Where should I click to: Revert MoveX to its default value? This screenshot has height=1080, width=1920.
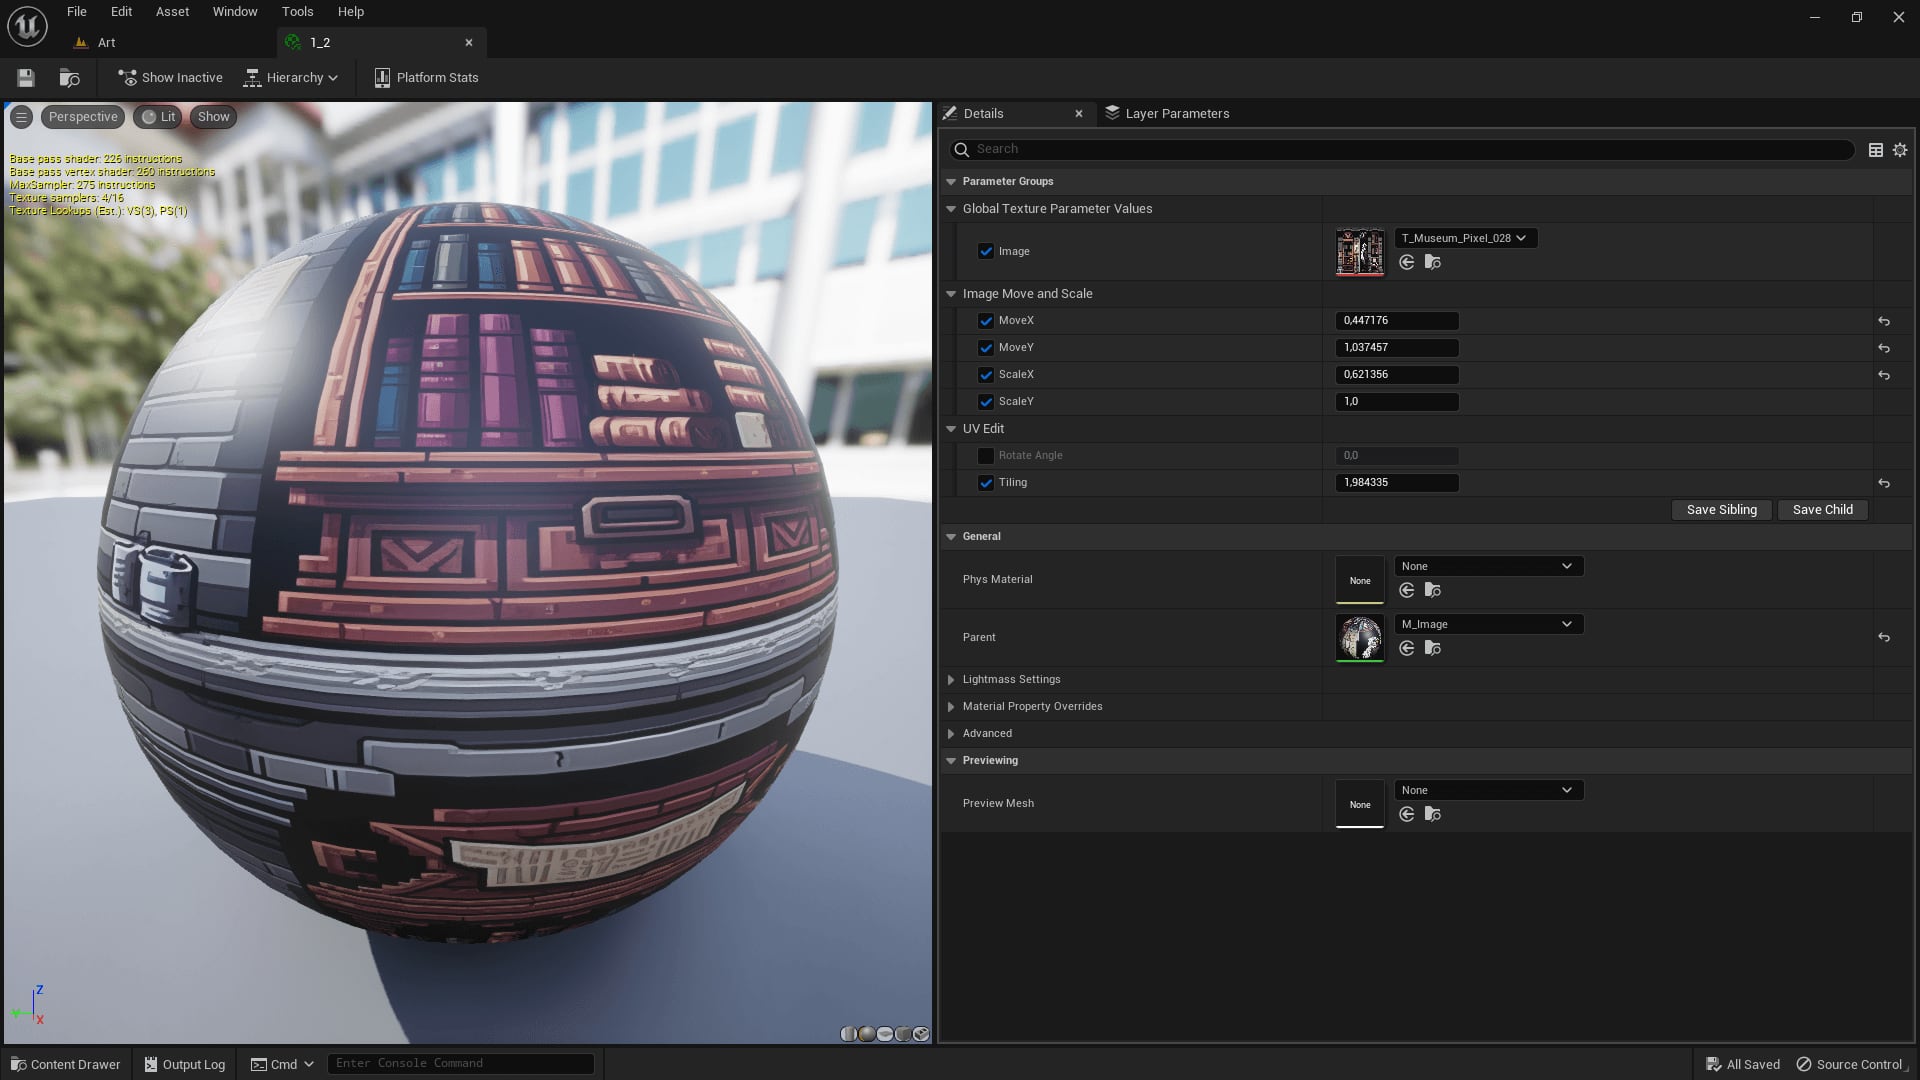tap(1883, 321)
